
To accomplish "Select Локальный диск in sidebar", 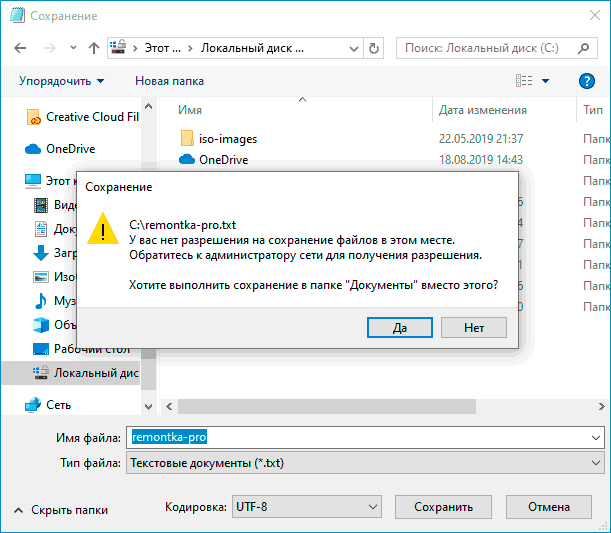I will coord(96,373).
